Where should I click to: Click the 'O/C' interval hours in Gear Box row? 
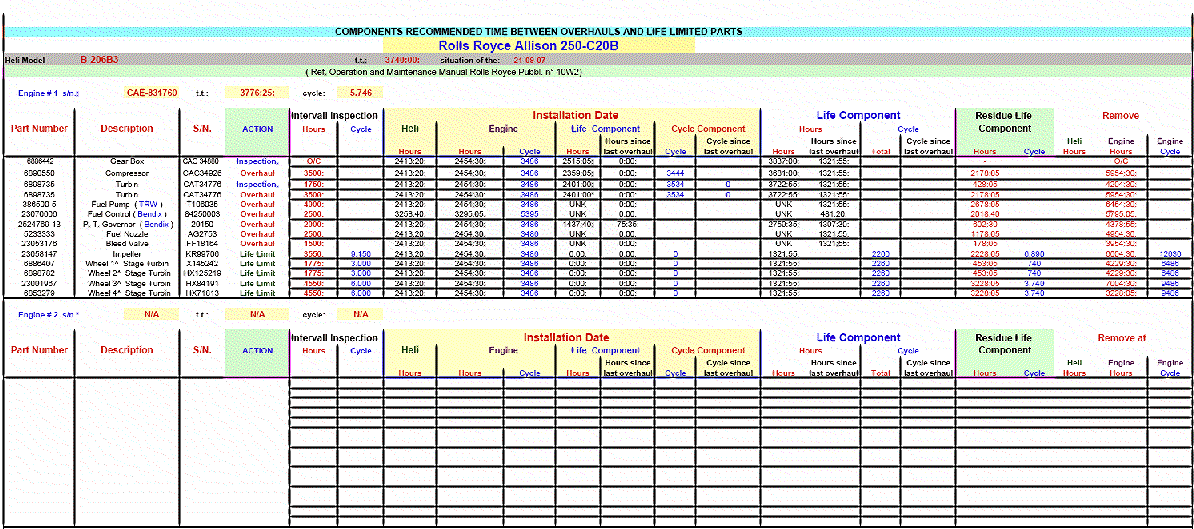[313, 161]
